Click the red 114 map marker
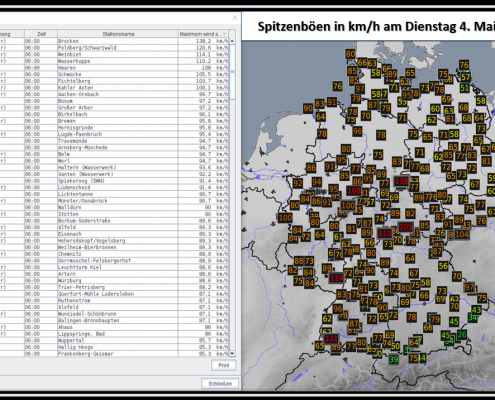 click(337, 278)
